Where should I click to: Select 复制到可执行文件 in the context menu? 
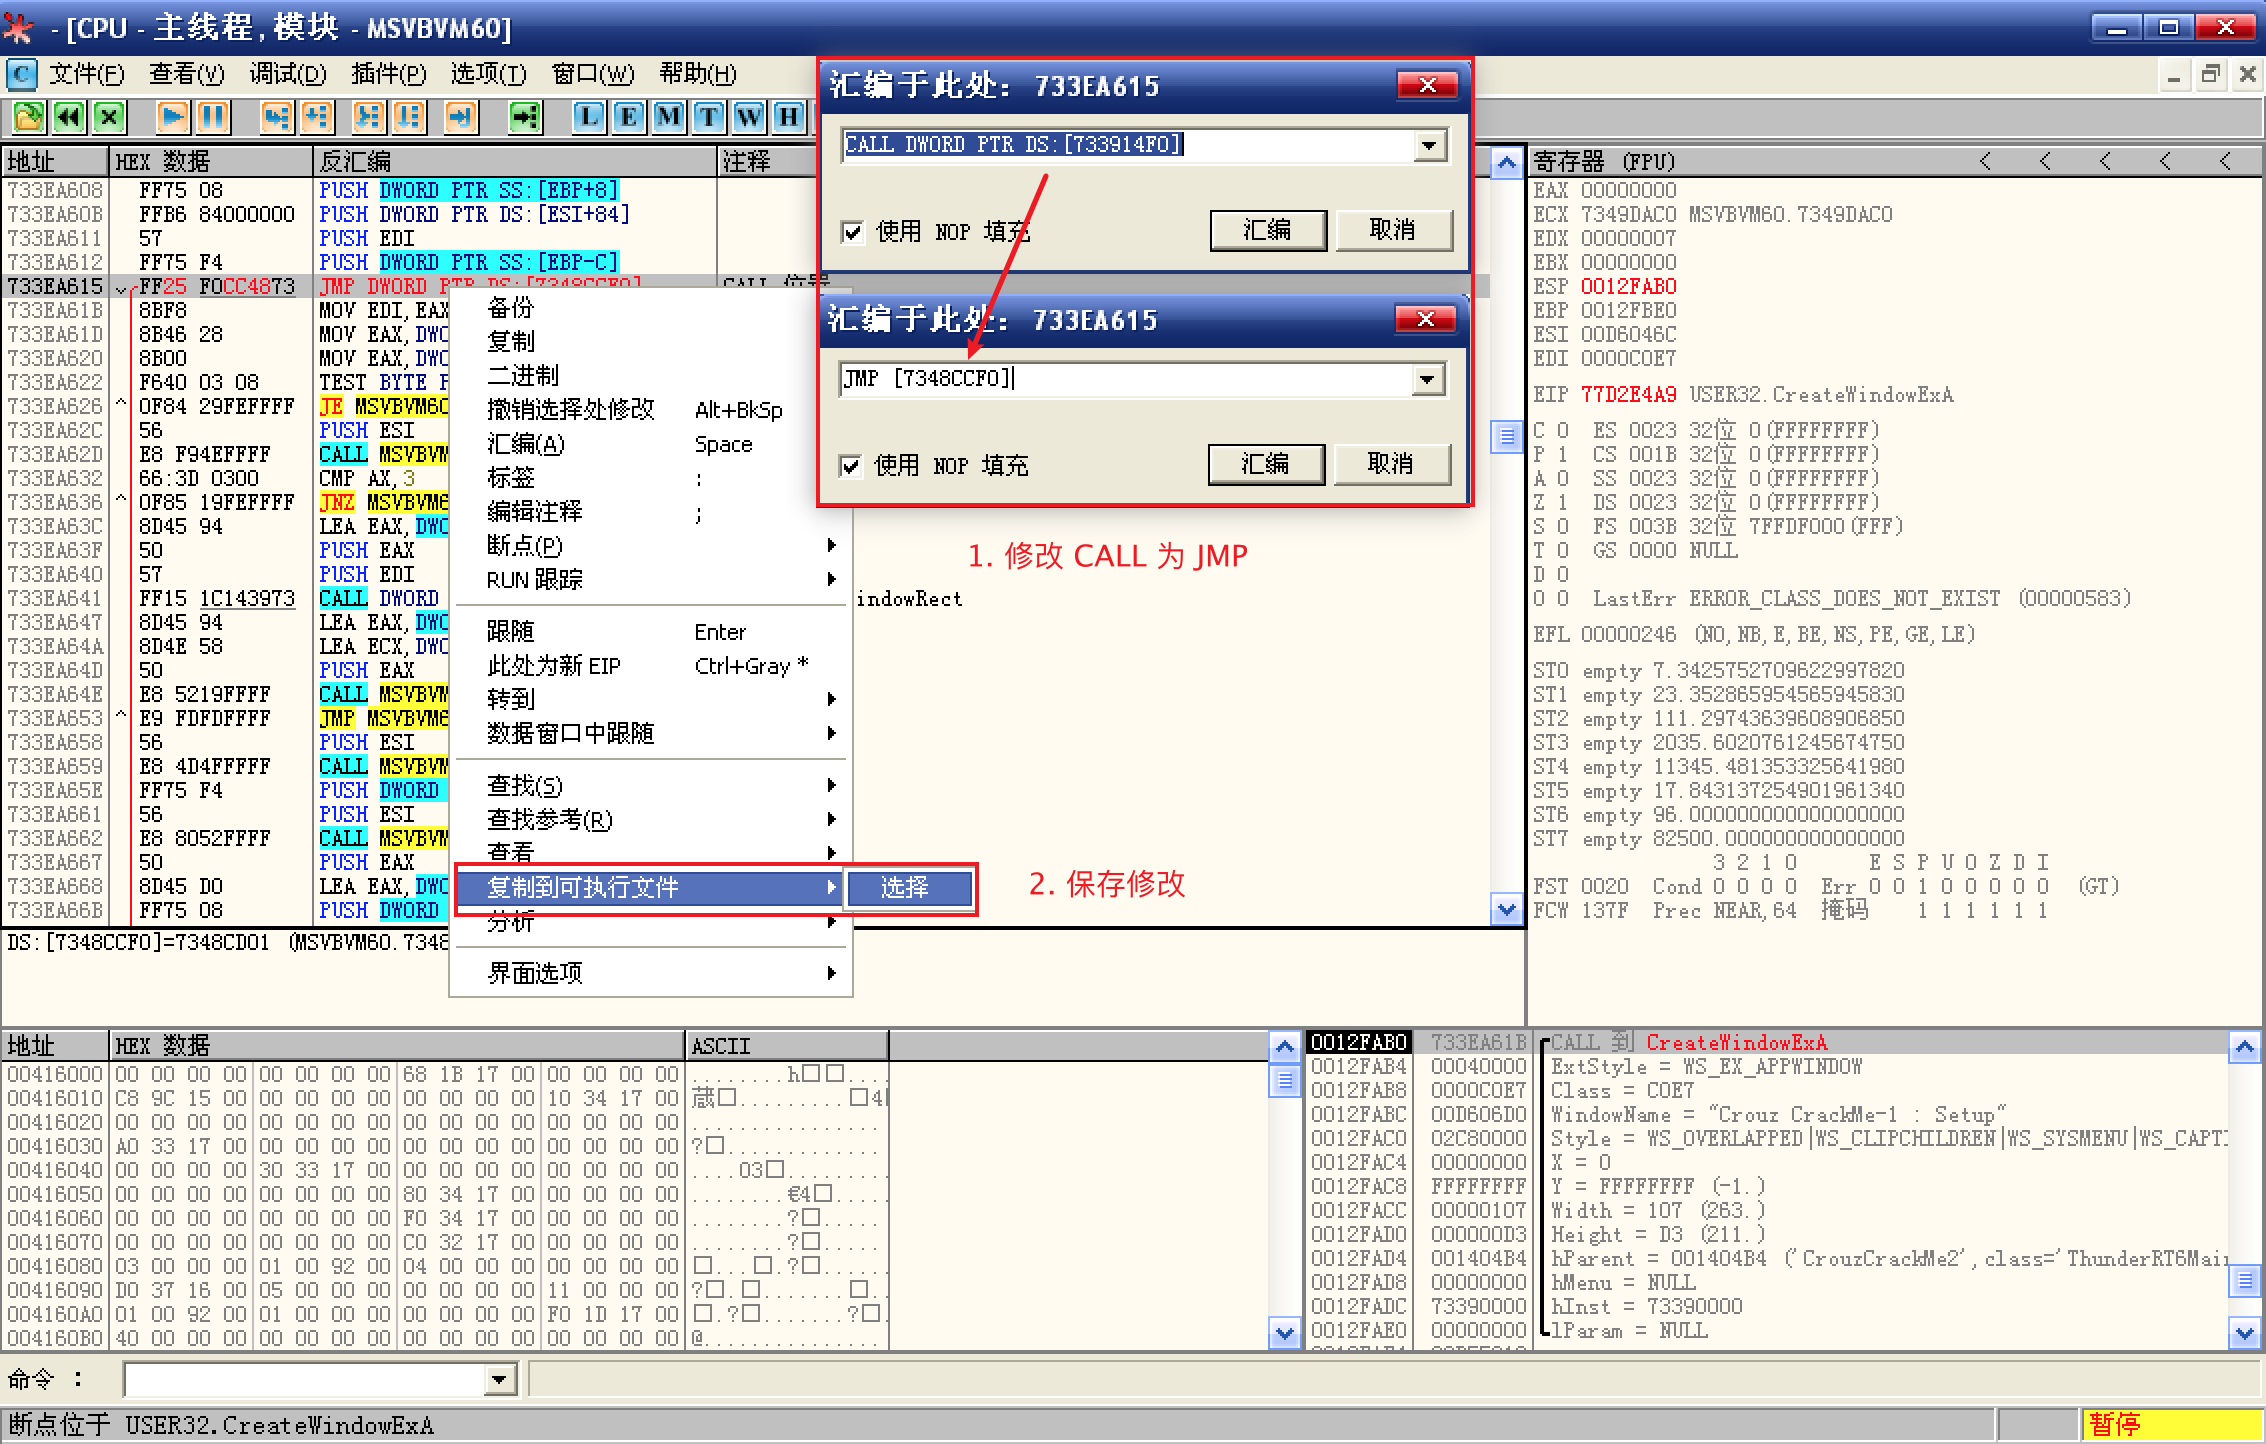coord(584,888)
